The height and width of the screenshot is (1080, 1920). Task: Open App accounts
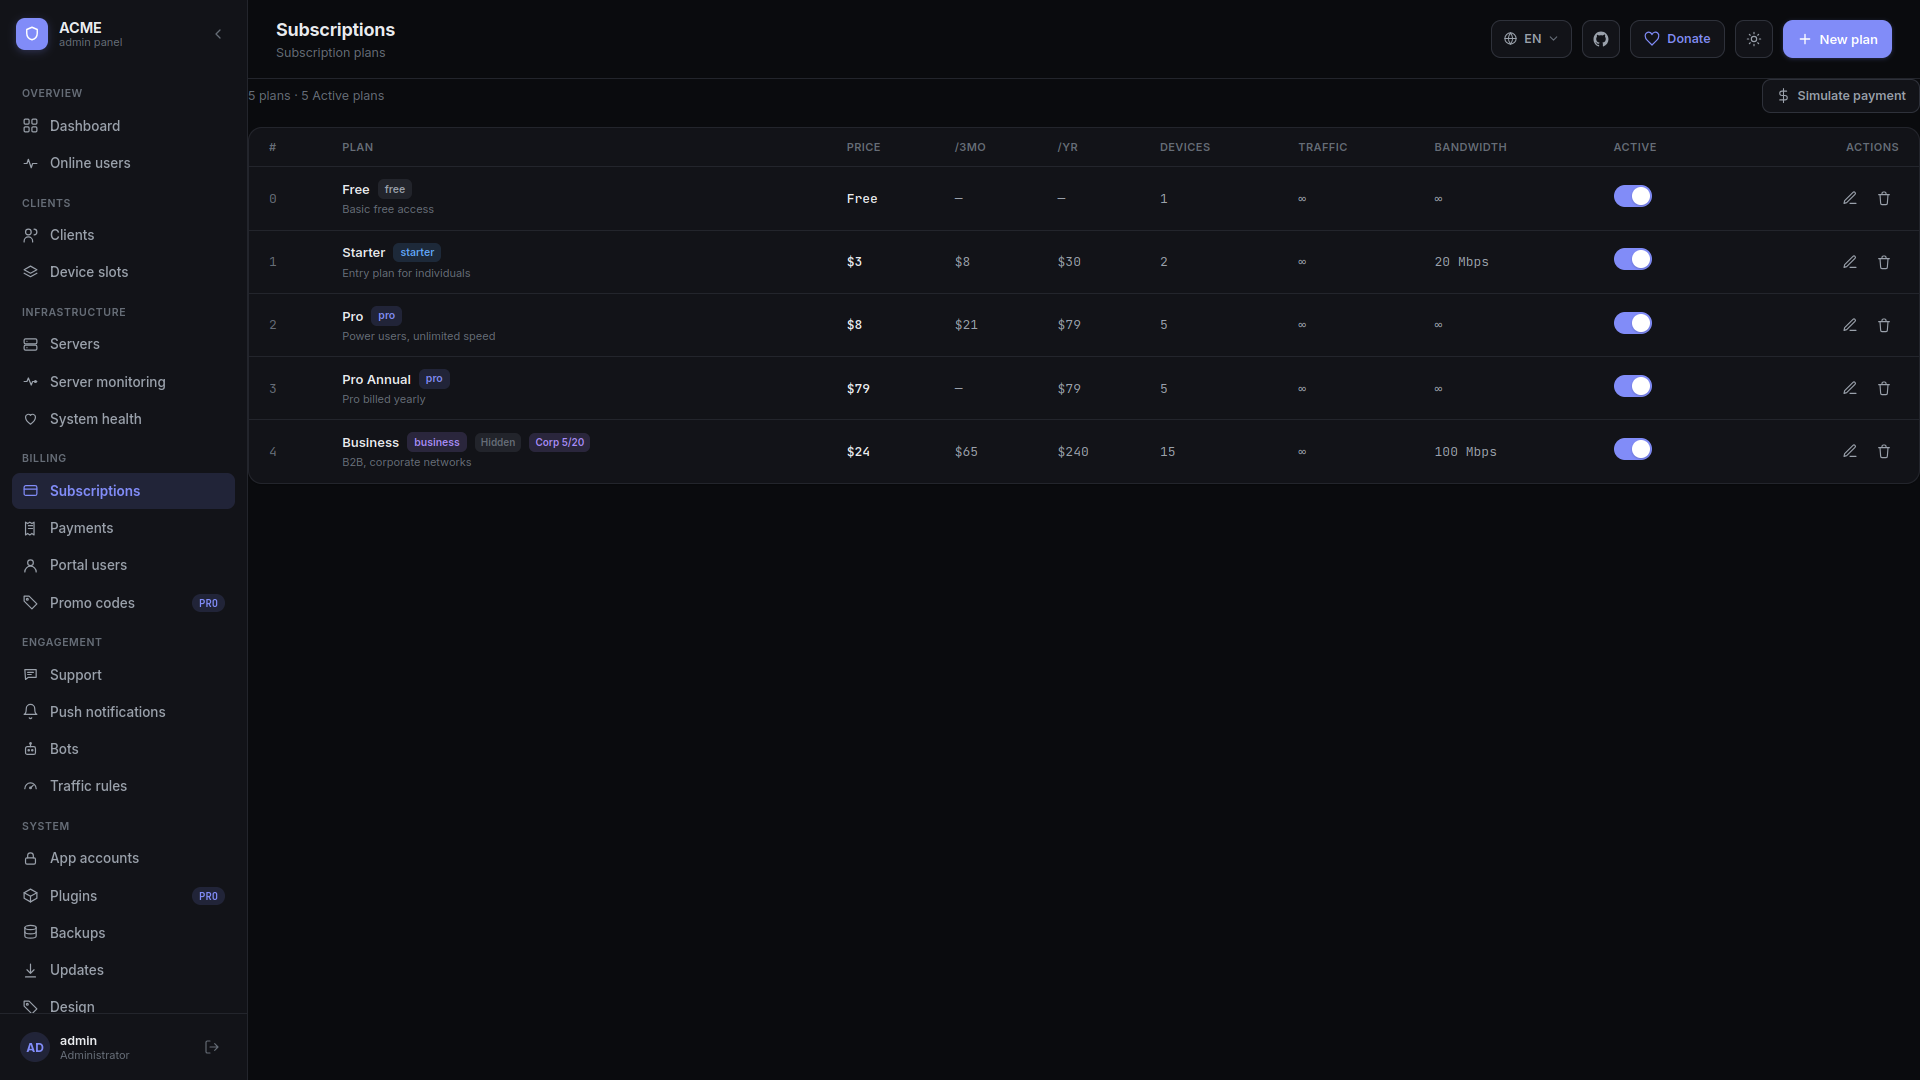coord(123,858)
